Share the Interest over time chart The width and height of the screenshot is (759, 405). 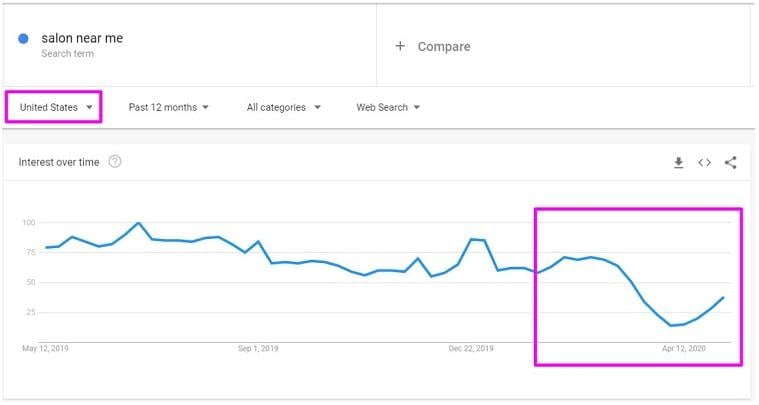click(x=730, y=163)
